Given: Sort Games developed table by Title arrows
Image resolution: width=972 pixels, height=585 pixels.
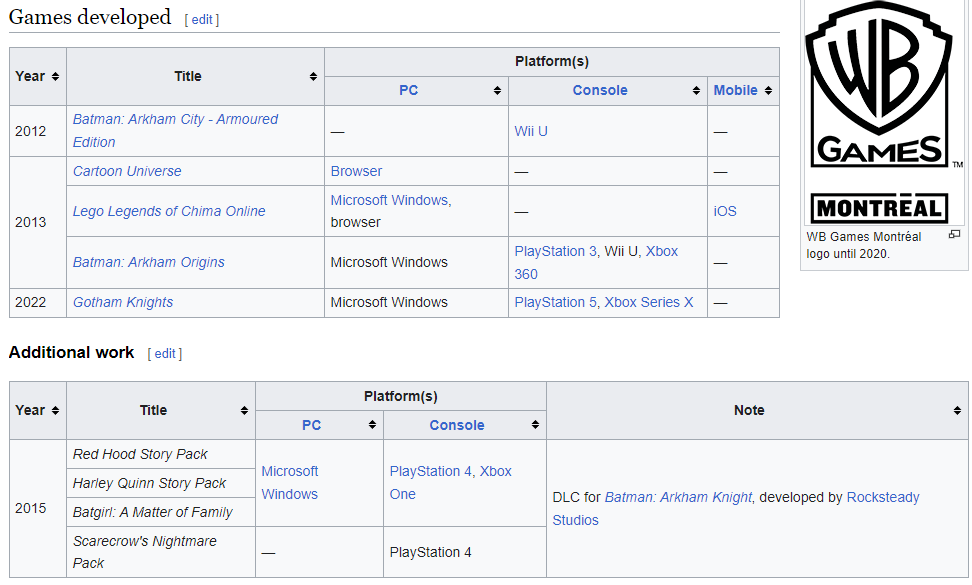Looking at the screenshot, I should [313, 76].
